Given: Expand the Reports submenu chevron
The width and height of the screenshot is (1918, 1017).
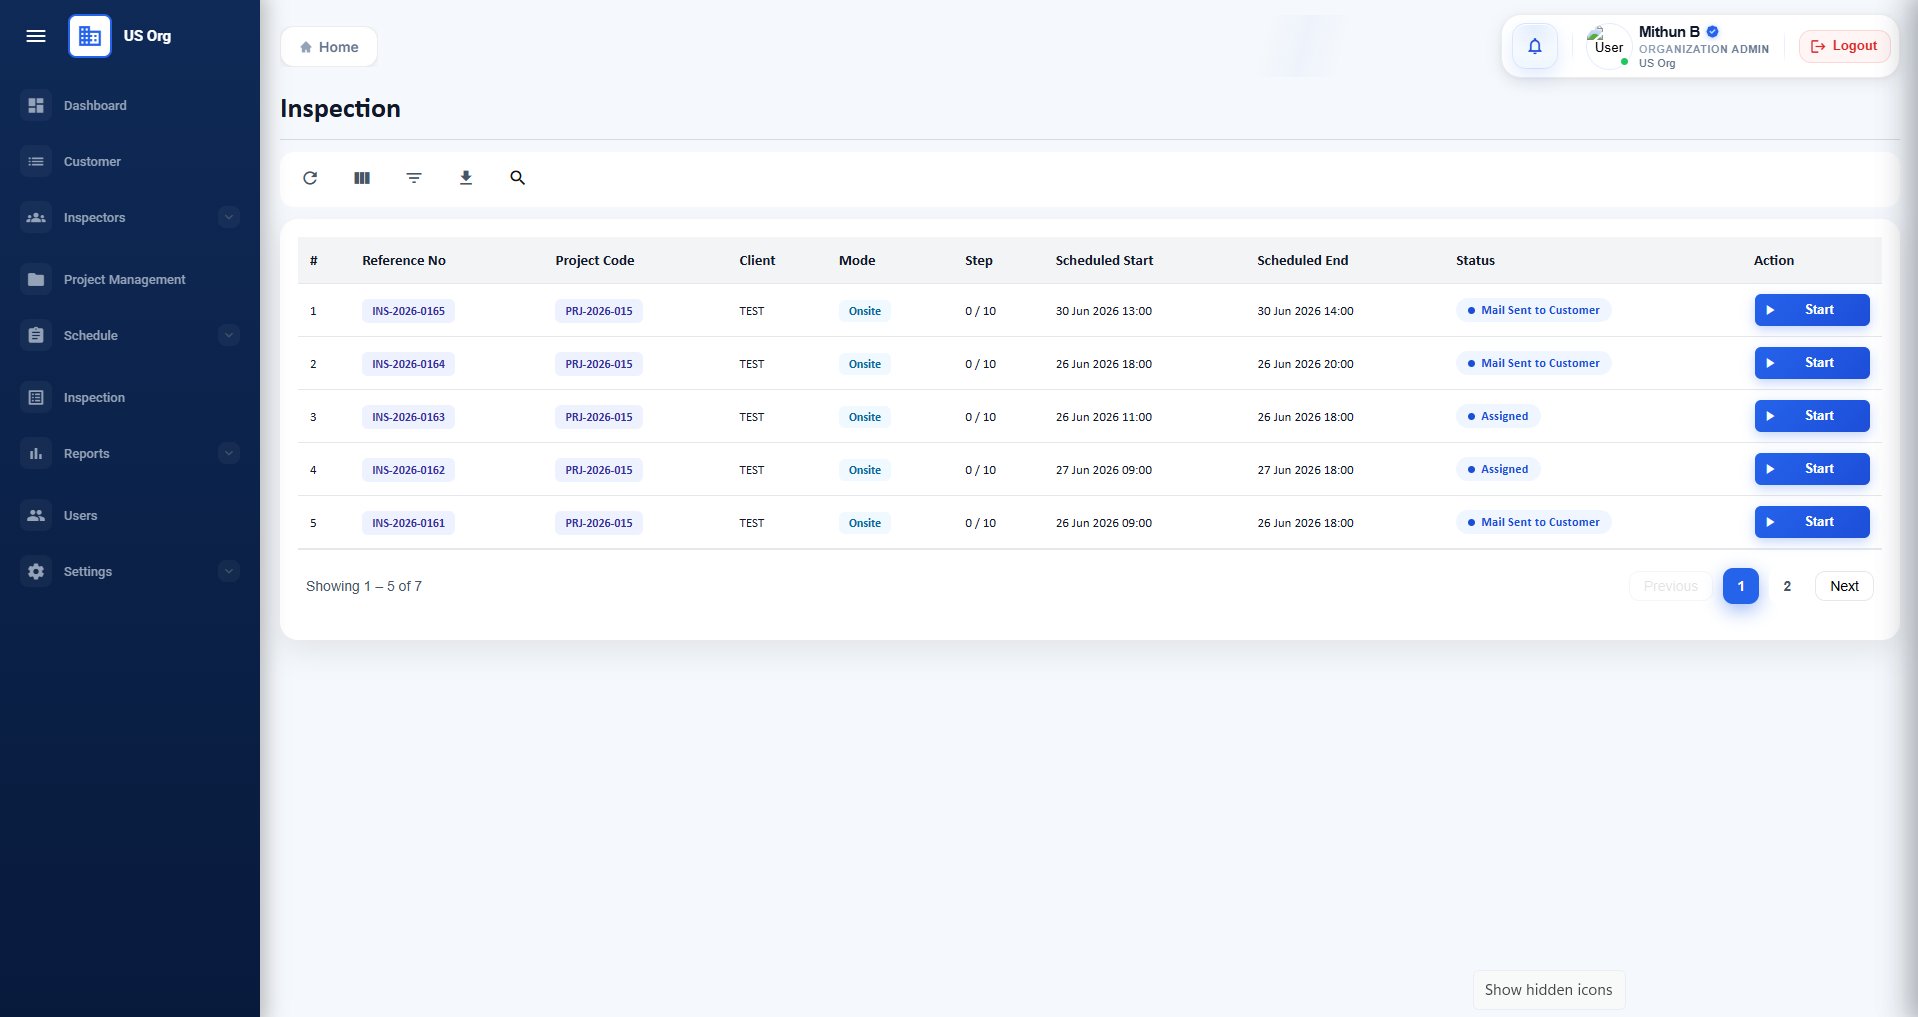Looking at the screenshot, I should tap(229, 453).
